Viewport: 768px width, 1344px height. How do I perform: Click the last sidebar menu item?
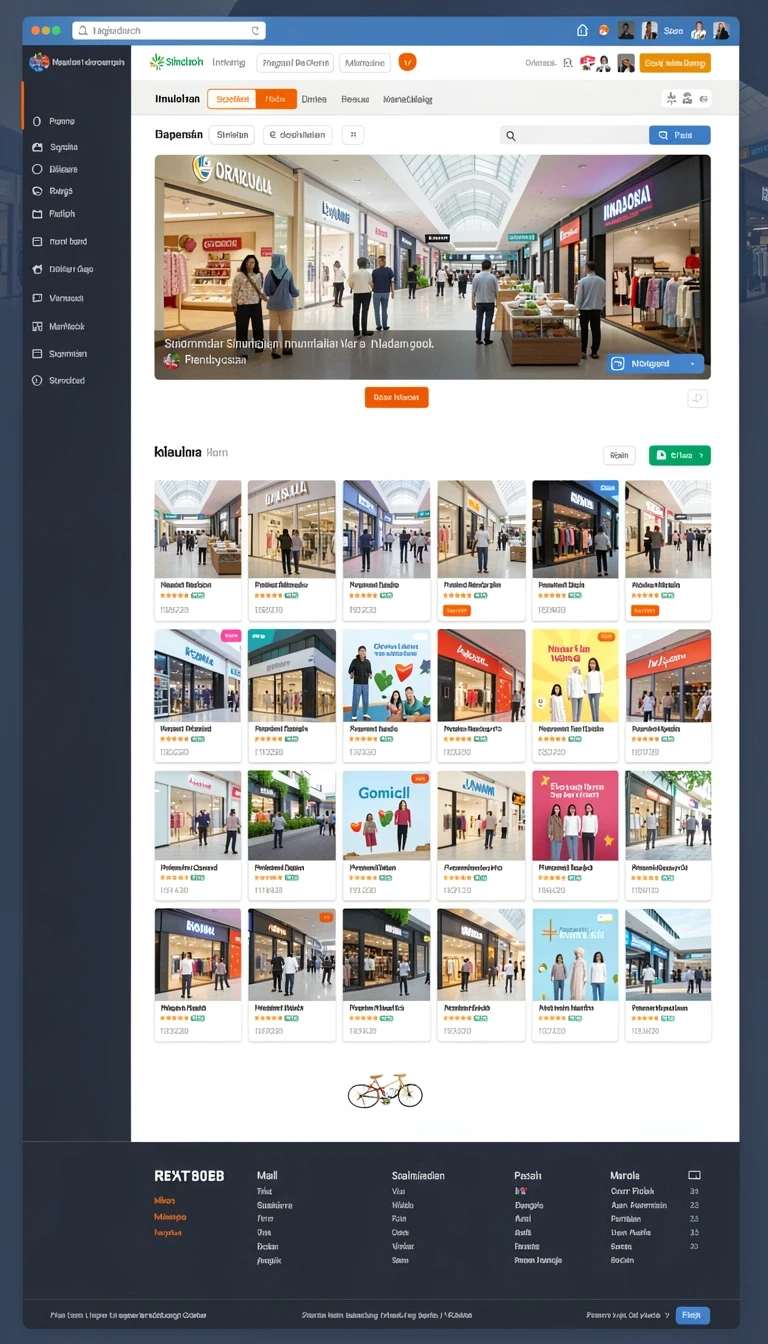[x=56, y=380]
